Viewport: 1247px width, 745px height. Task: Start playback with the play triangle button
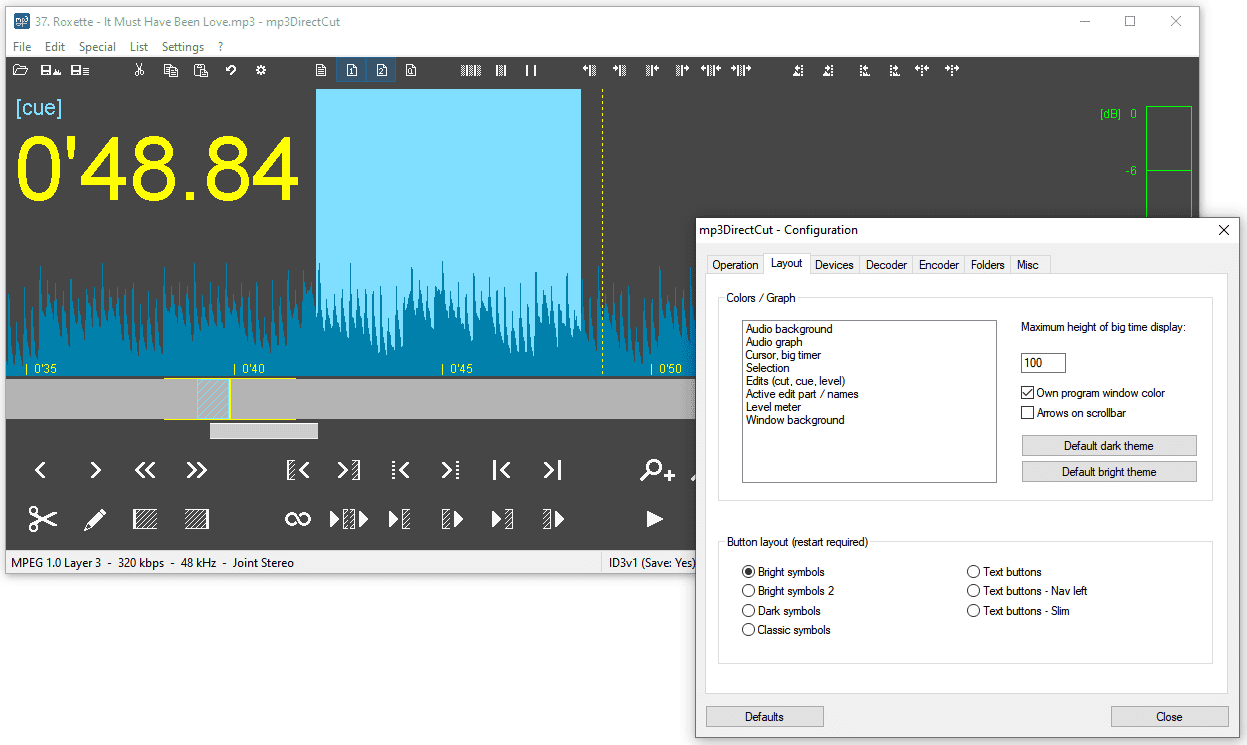point(654,519)
